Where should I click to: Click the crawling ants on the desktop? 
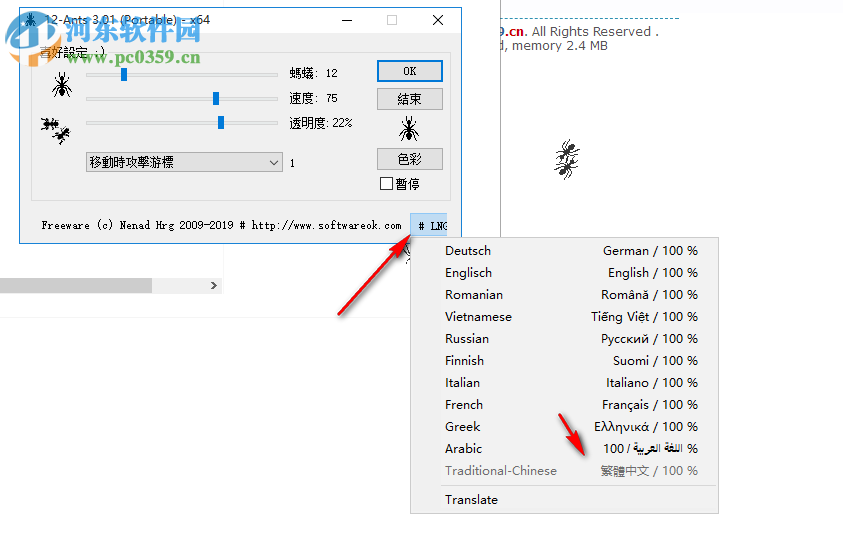567,159
